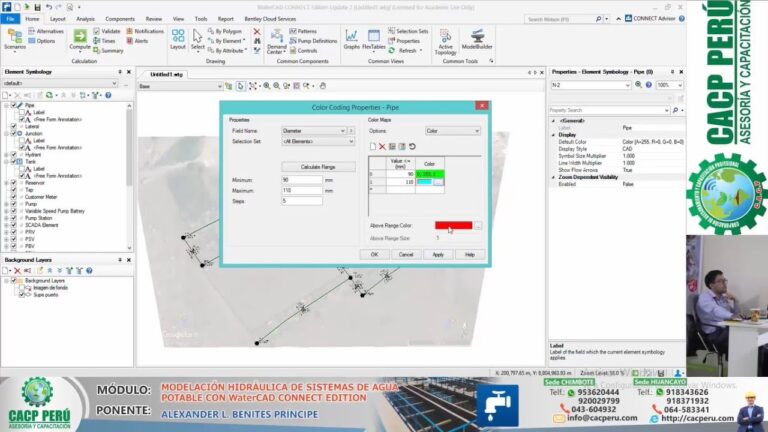The height and width of the screenshot is (432, 768).
Task: Switch to the Components ribbon tab
Action: tap(120, 19)
